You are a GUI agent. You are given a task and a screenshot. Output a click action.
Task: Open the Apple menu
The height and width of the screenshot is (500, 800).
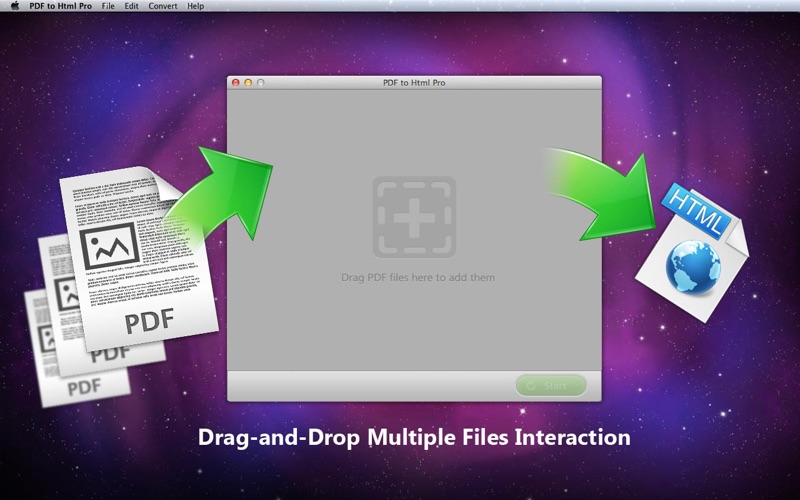click(15, 6)
